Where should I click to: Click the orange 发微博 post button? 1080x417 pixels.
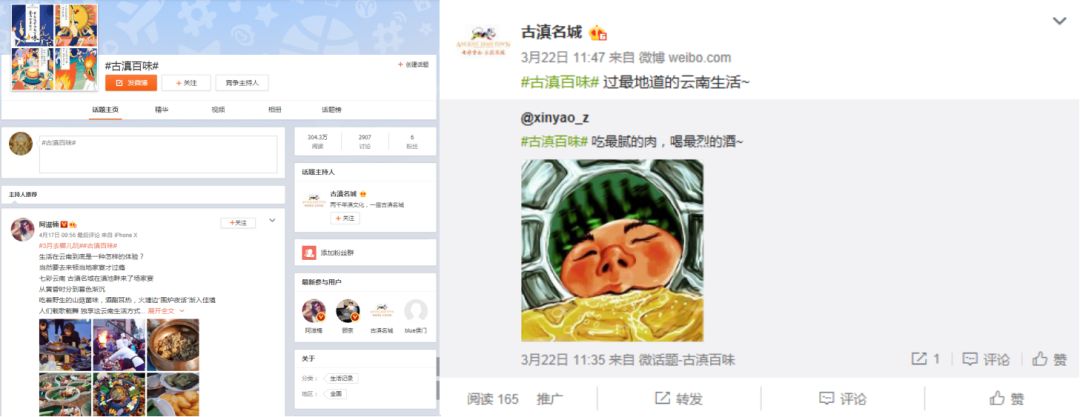(131, 83)
